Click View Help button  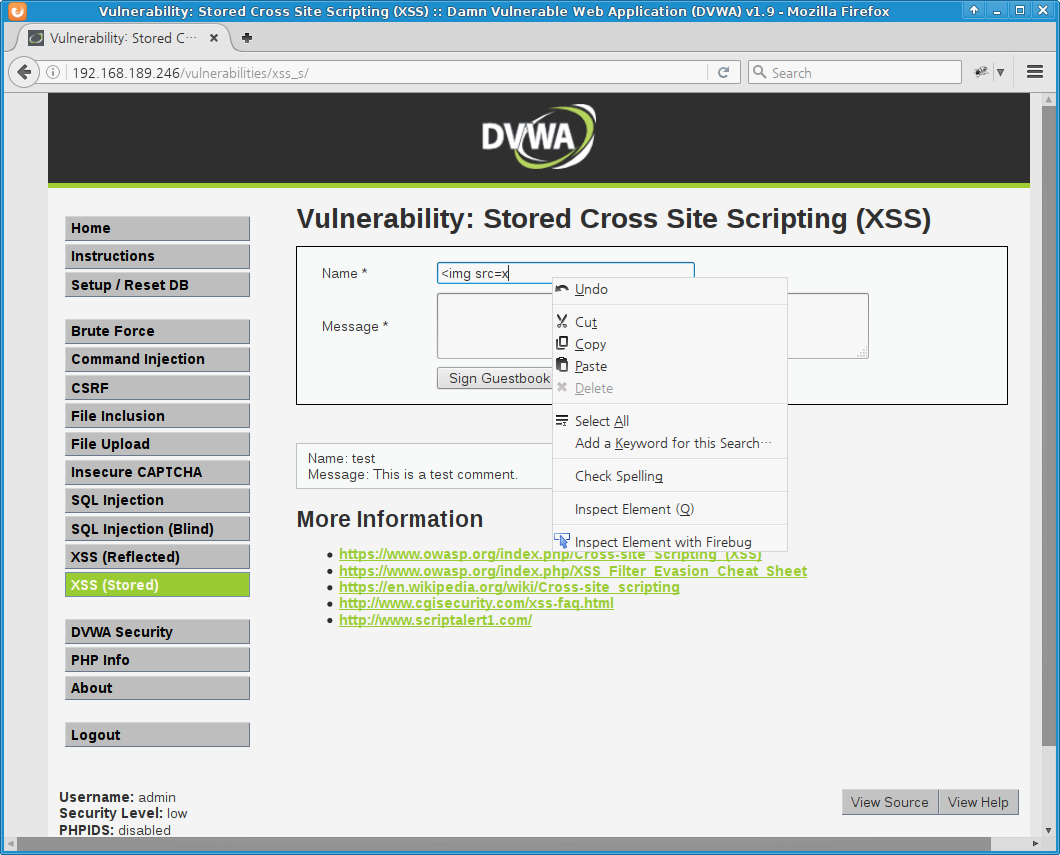tap(978, 802)
